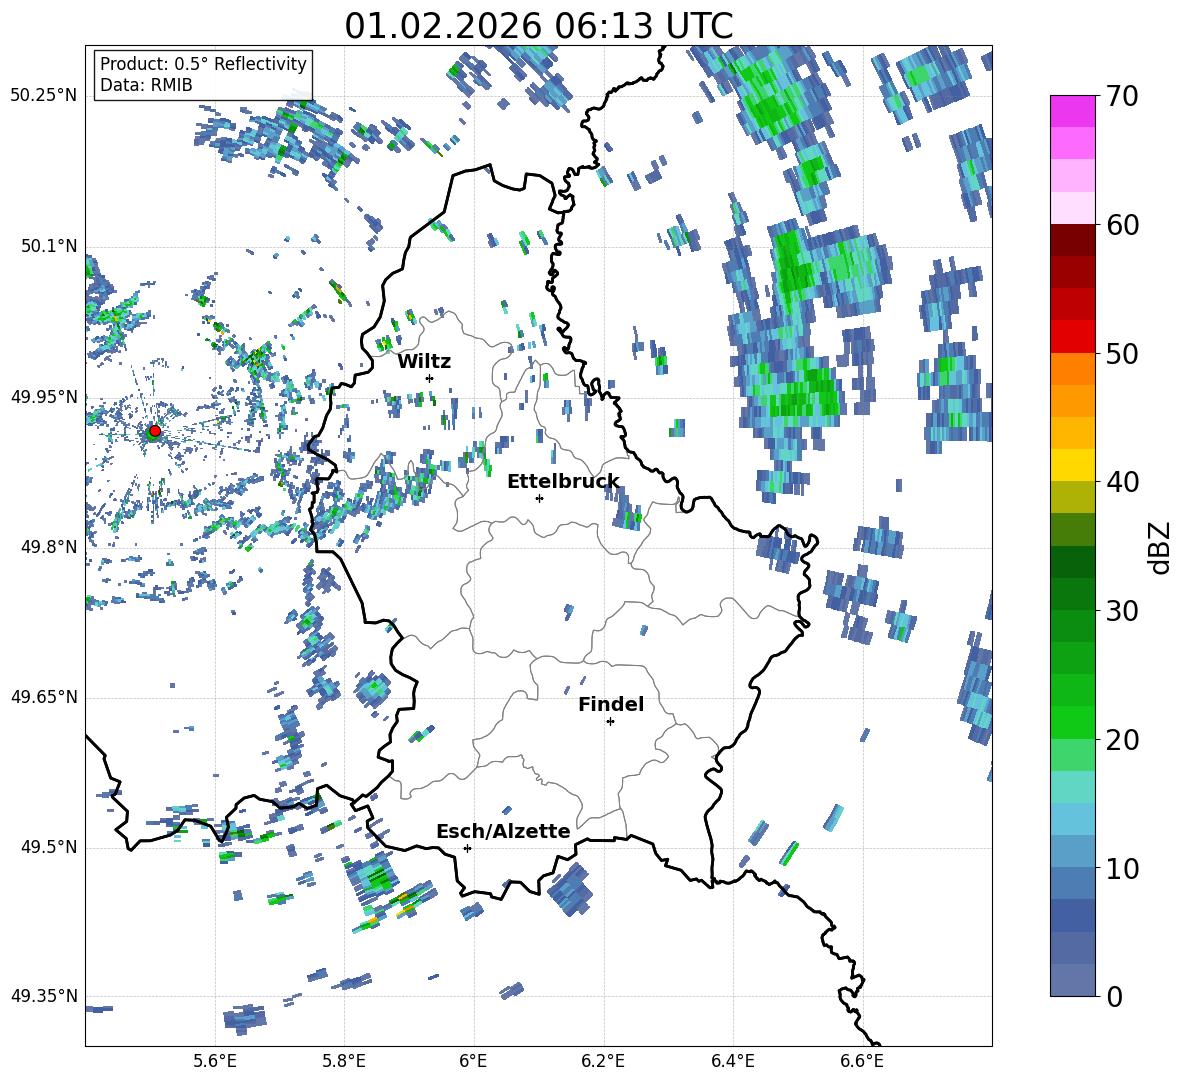Click the 70 value on the colorbar
Screen dimensions: 1184x1081
point(1122,96)
